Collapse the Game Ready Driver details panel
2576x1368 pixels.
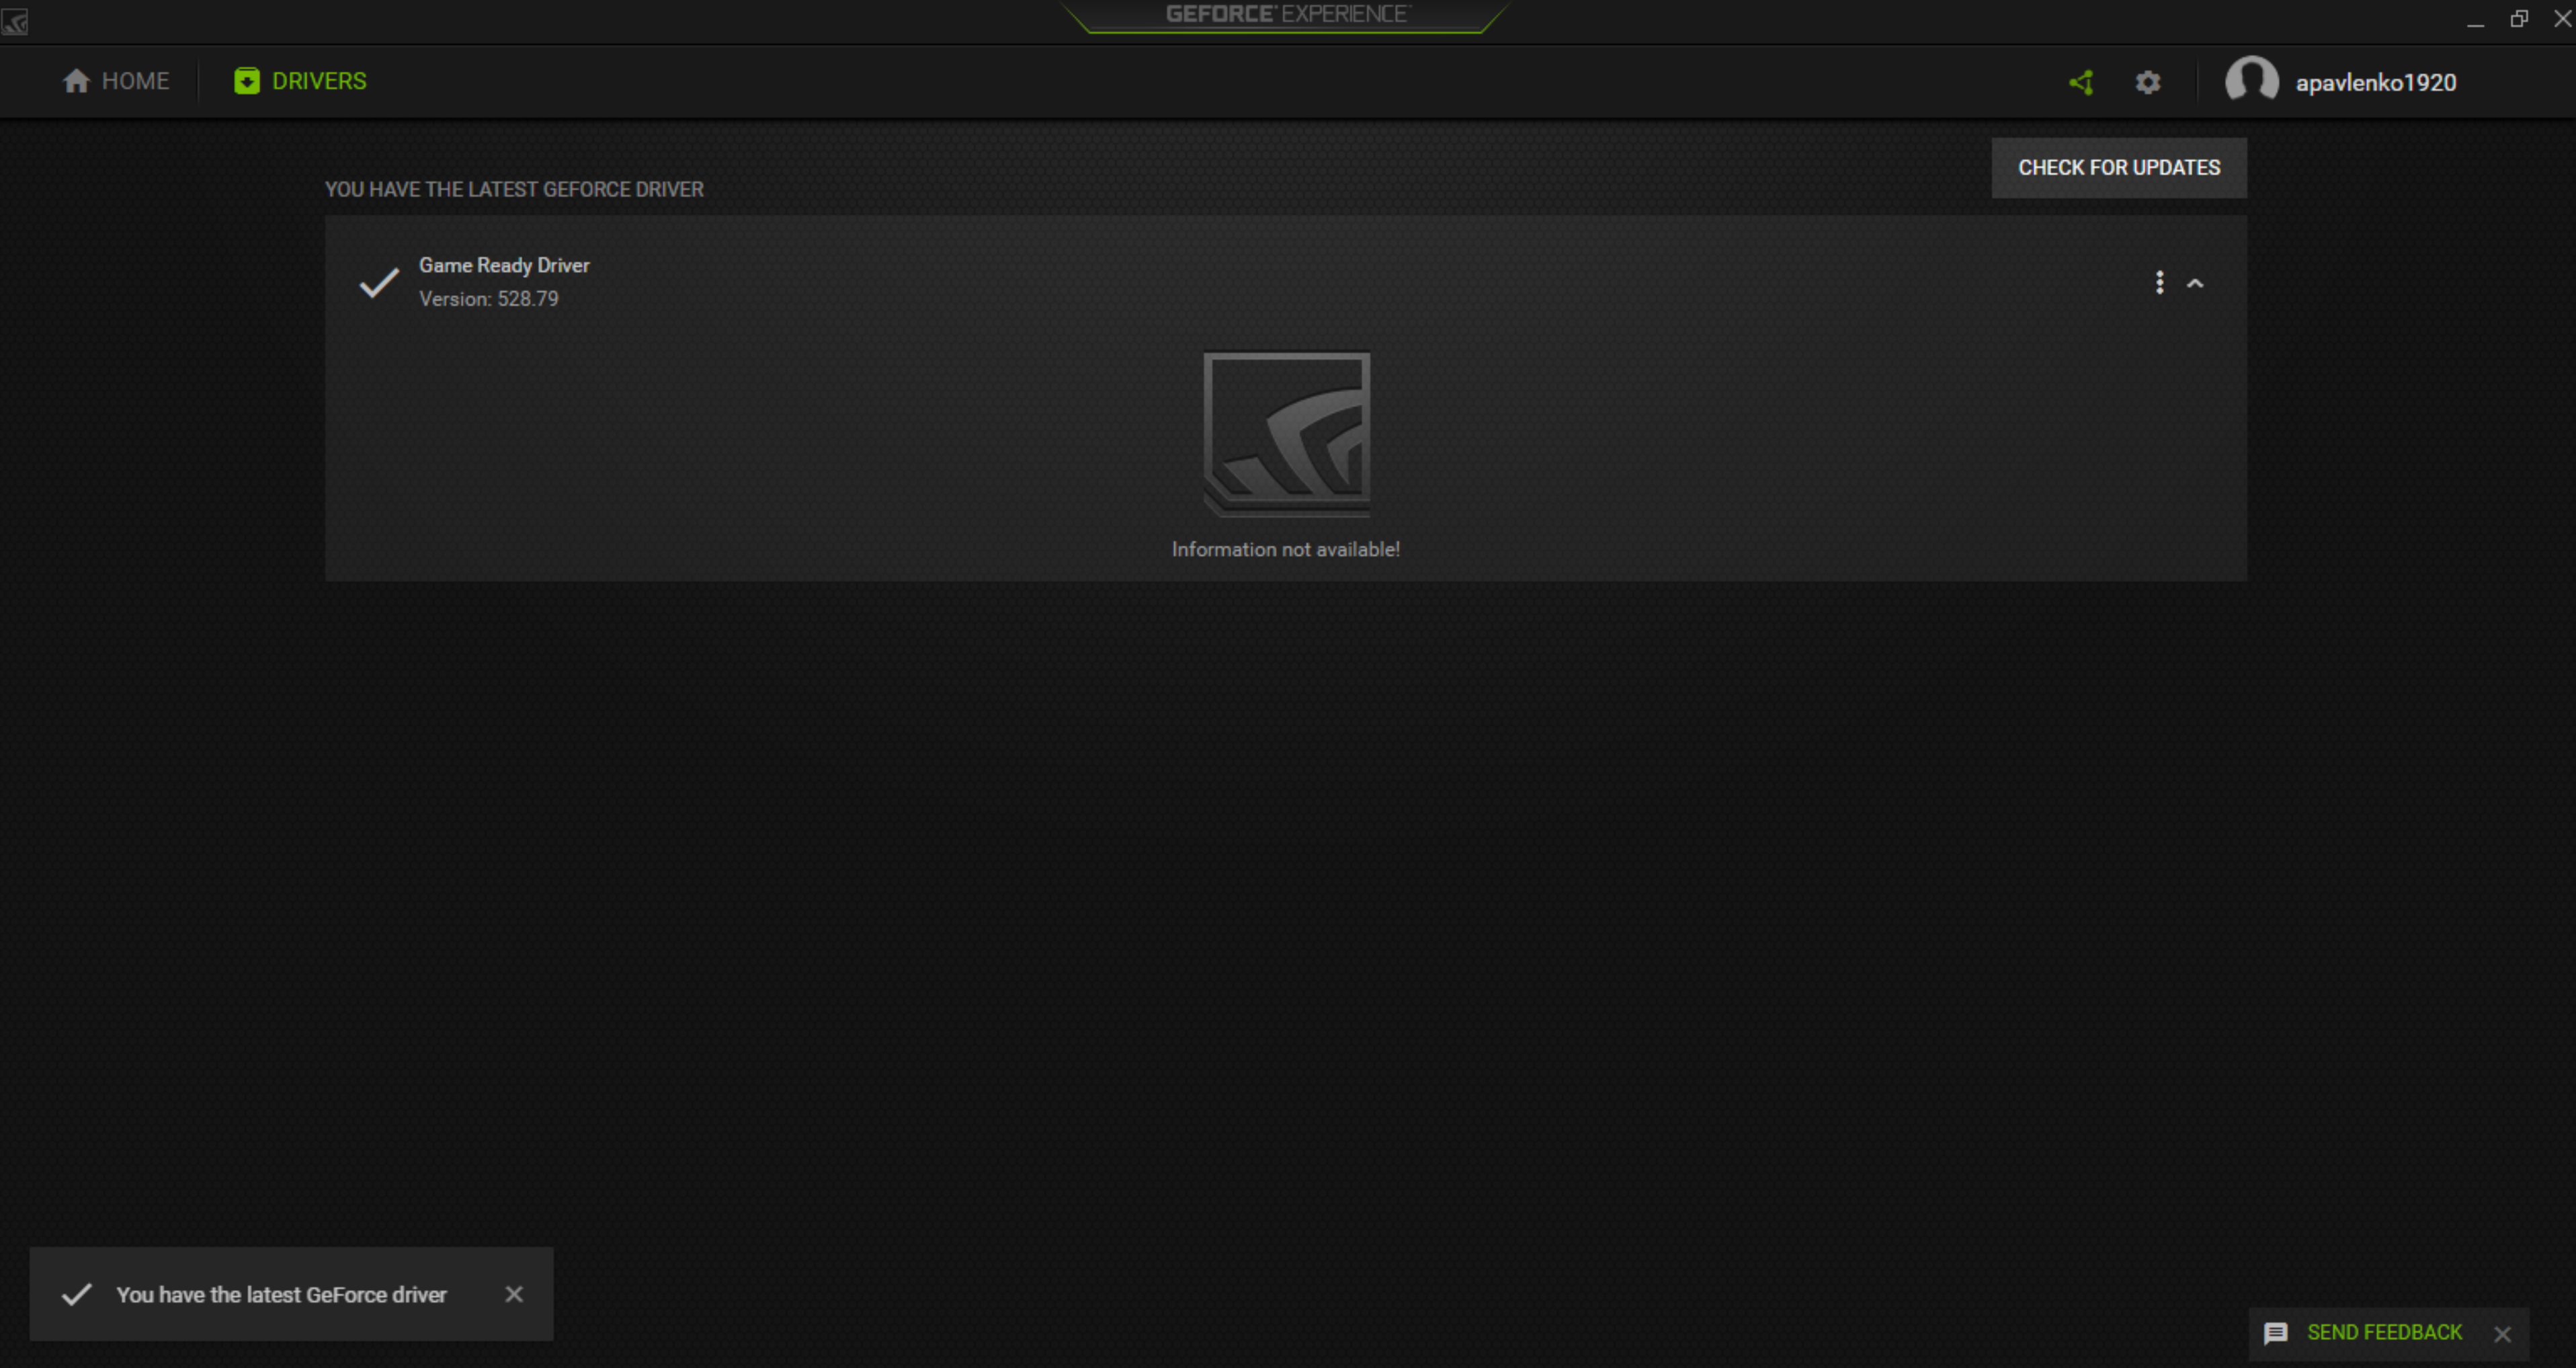tap(2196, 283)
